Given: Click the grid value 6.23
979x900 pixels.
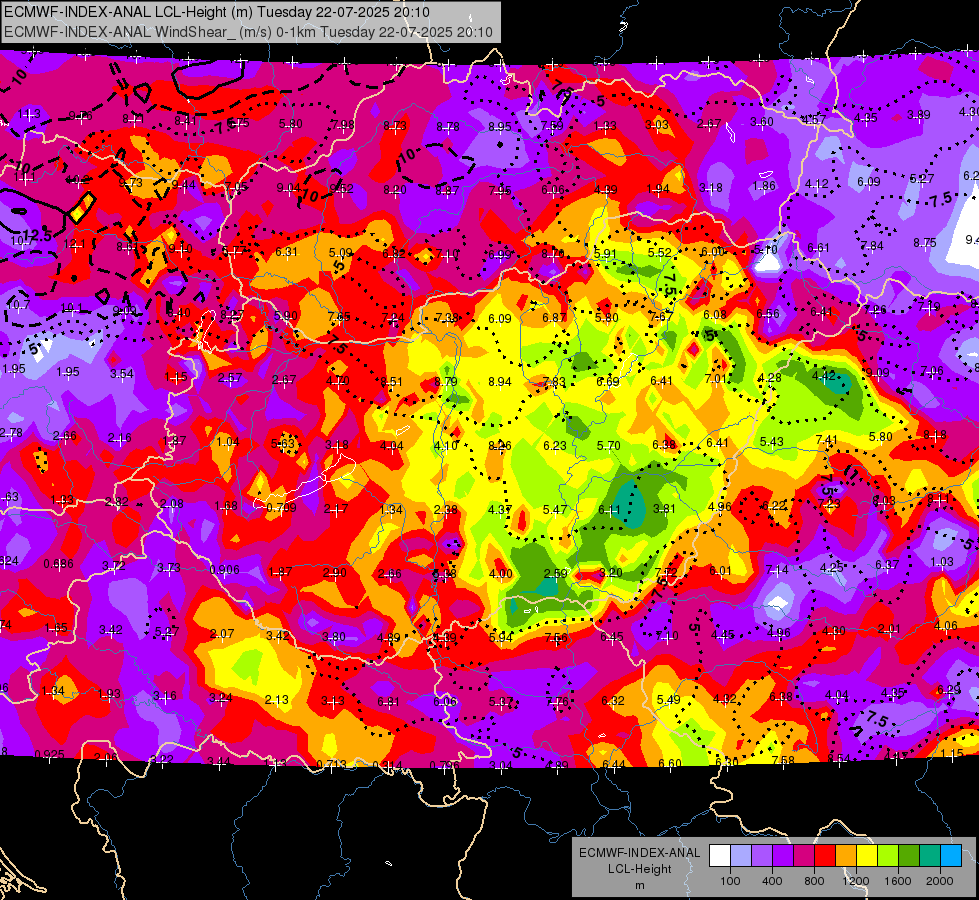Looking at the screenshot, I should (554, 445).
